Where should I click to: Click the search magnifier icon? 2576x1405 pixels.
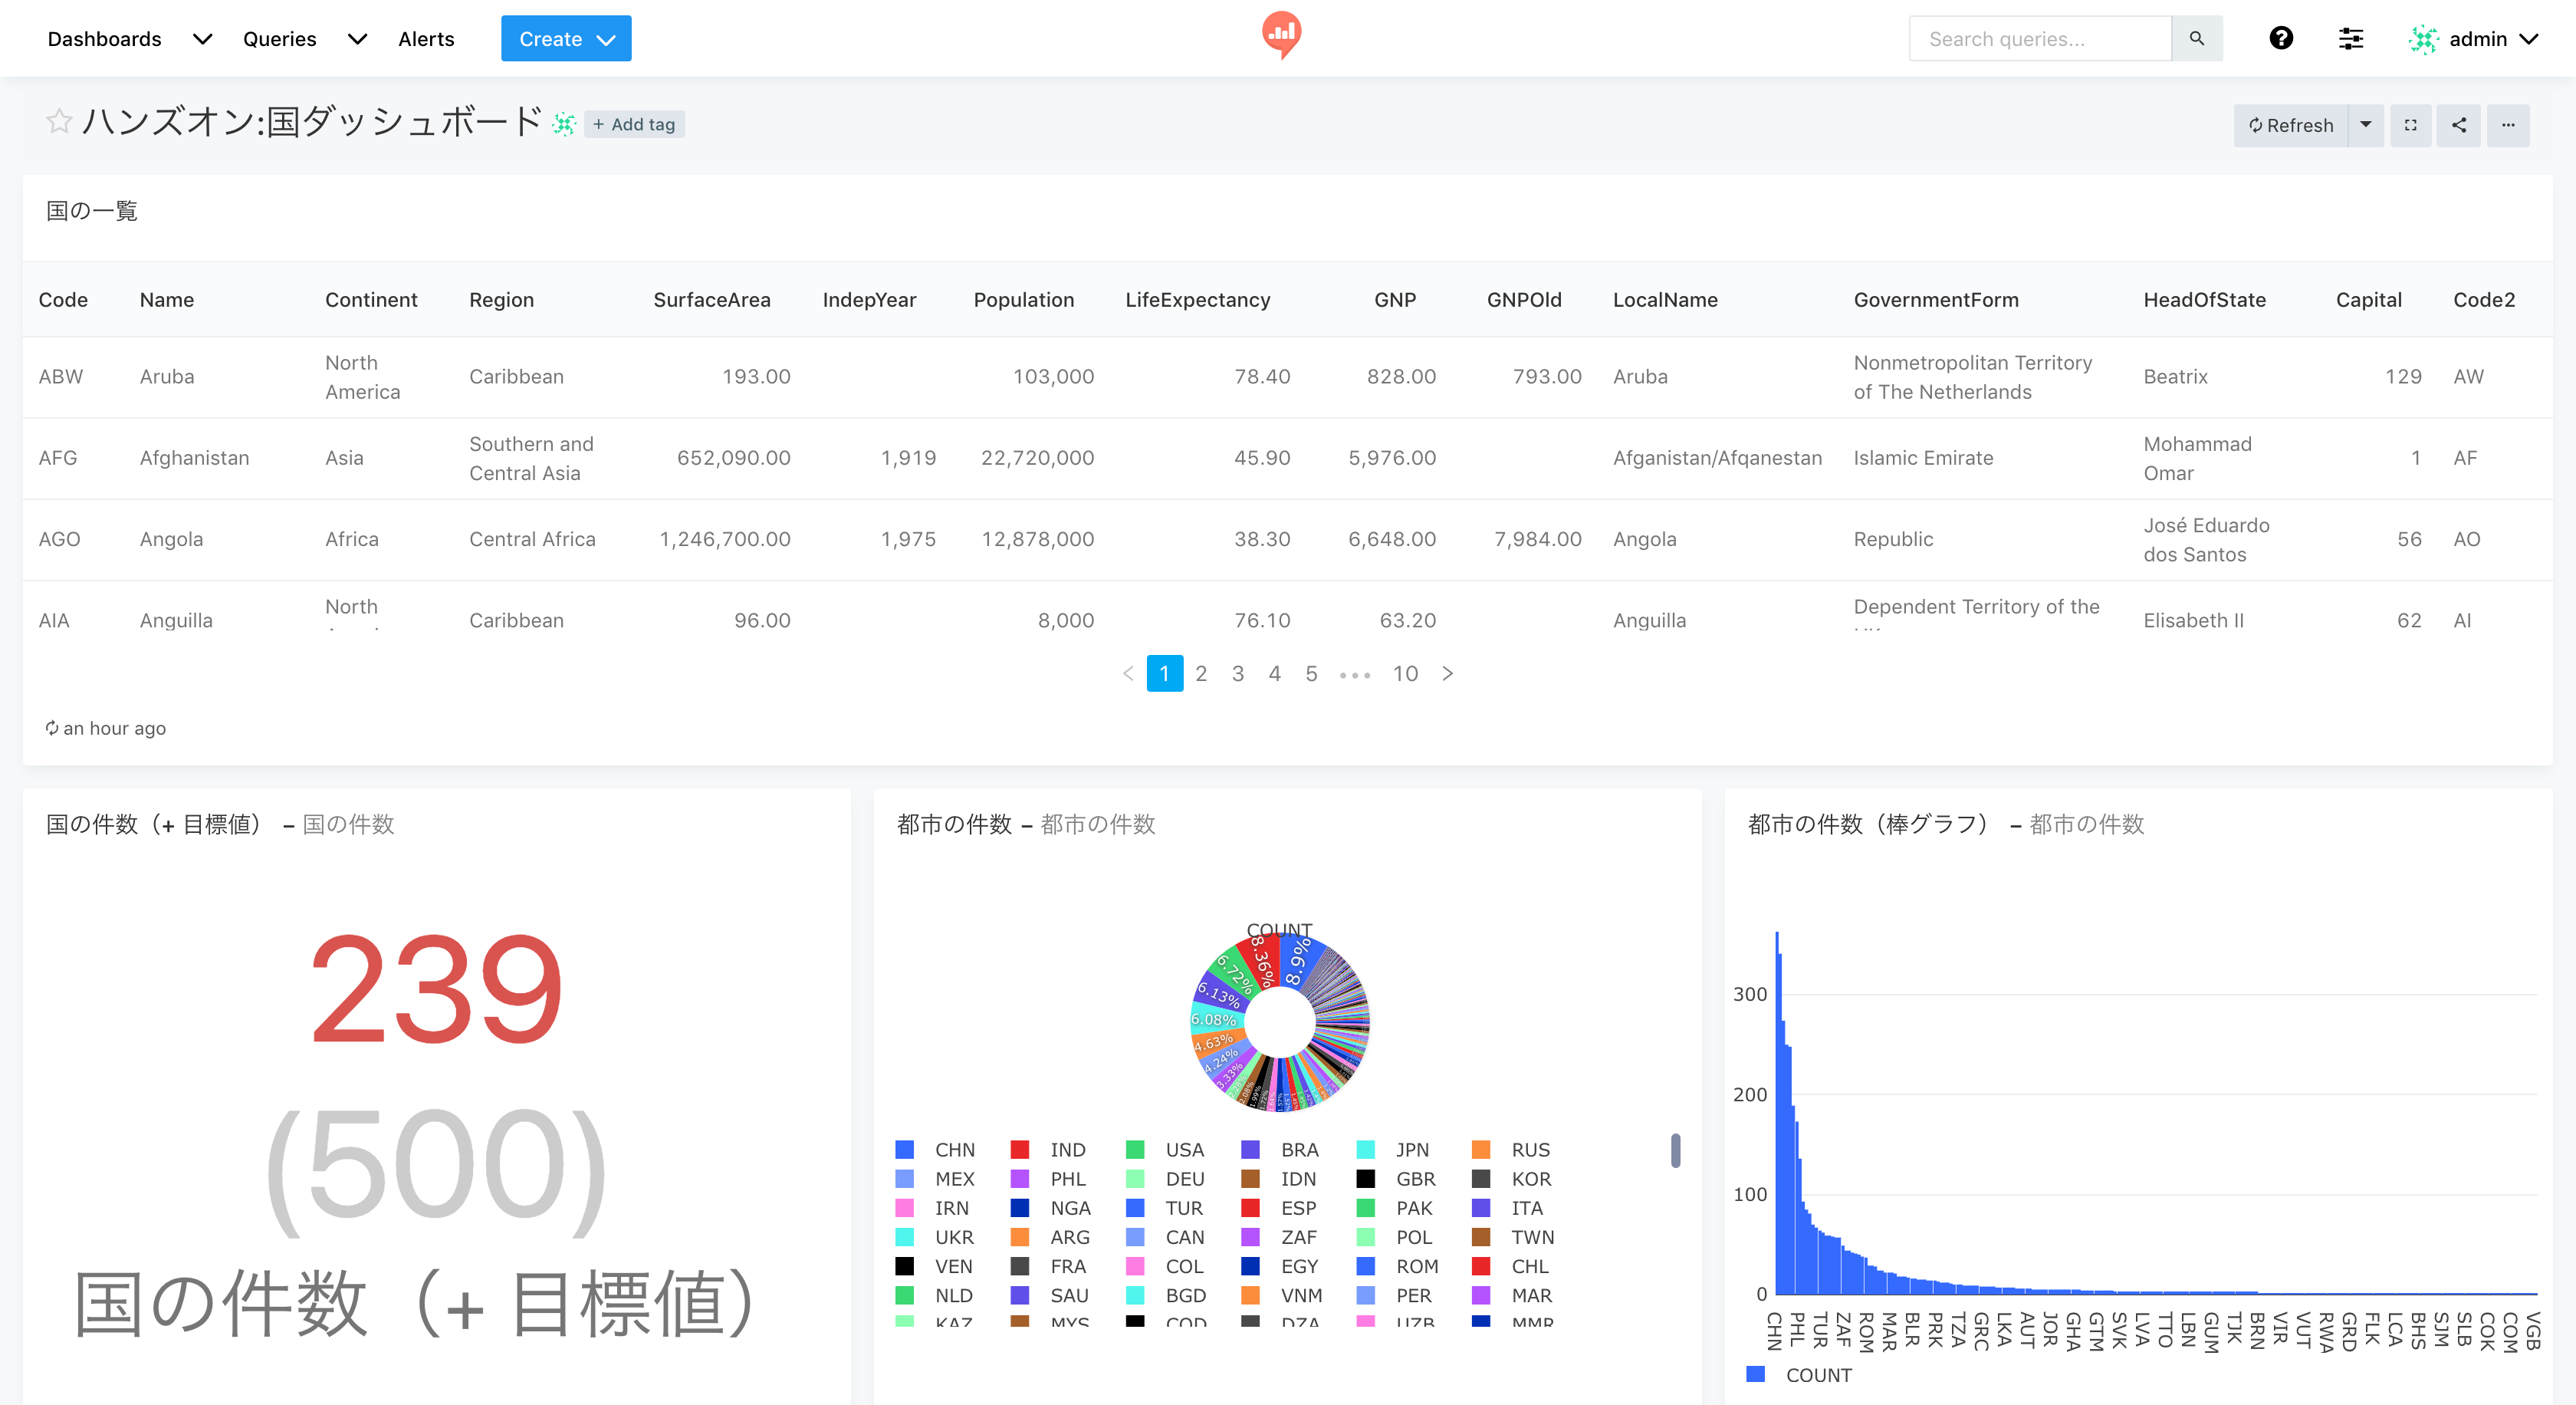[x=2196, y=39]
